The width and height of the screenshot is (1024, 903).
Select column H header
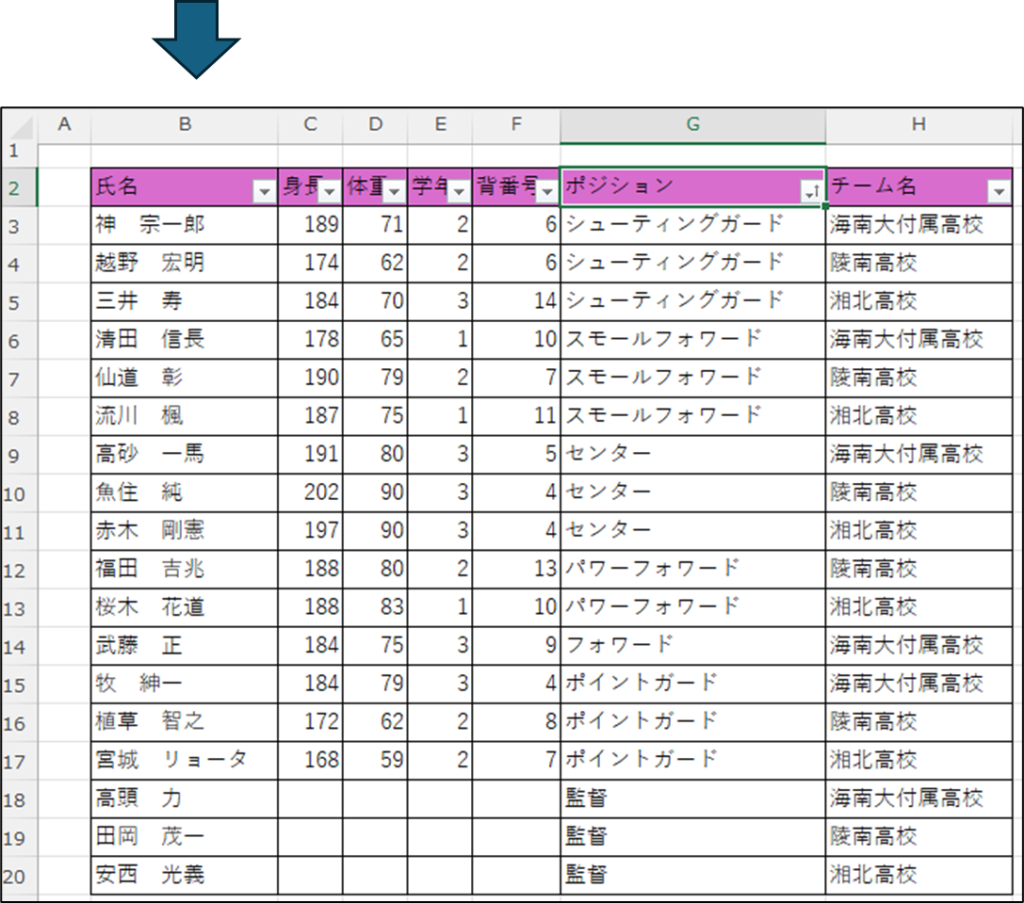click(x=919, y=124)
